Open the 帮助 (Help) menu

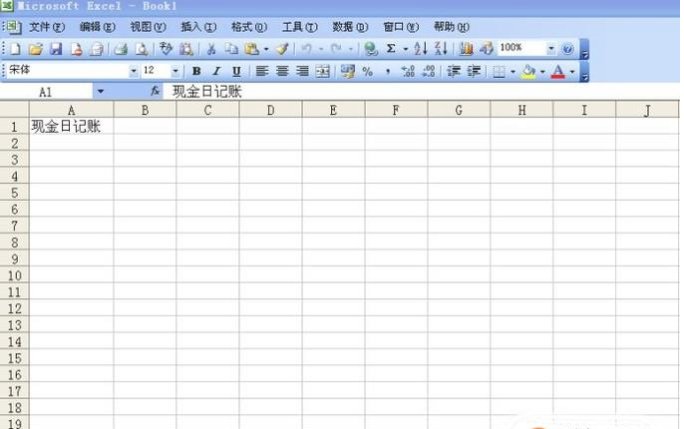coord(451,27)
